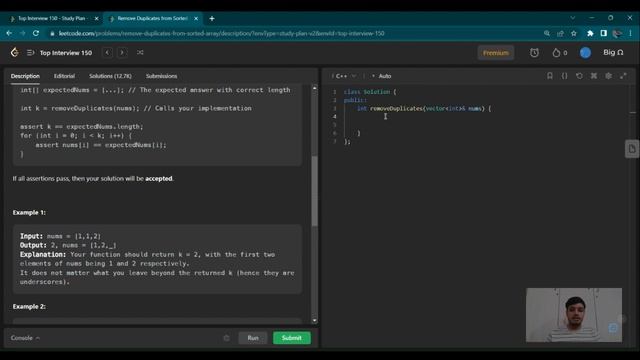This screenshot has width=640, height=360.
Task: Click the Premium button
Action: point(496,53)
